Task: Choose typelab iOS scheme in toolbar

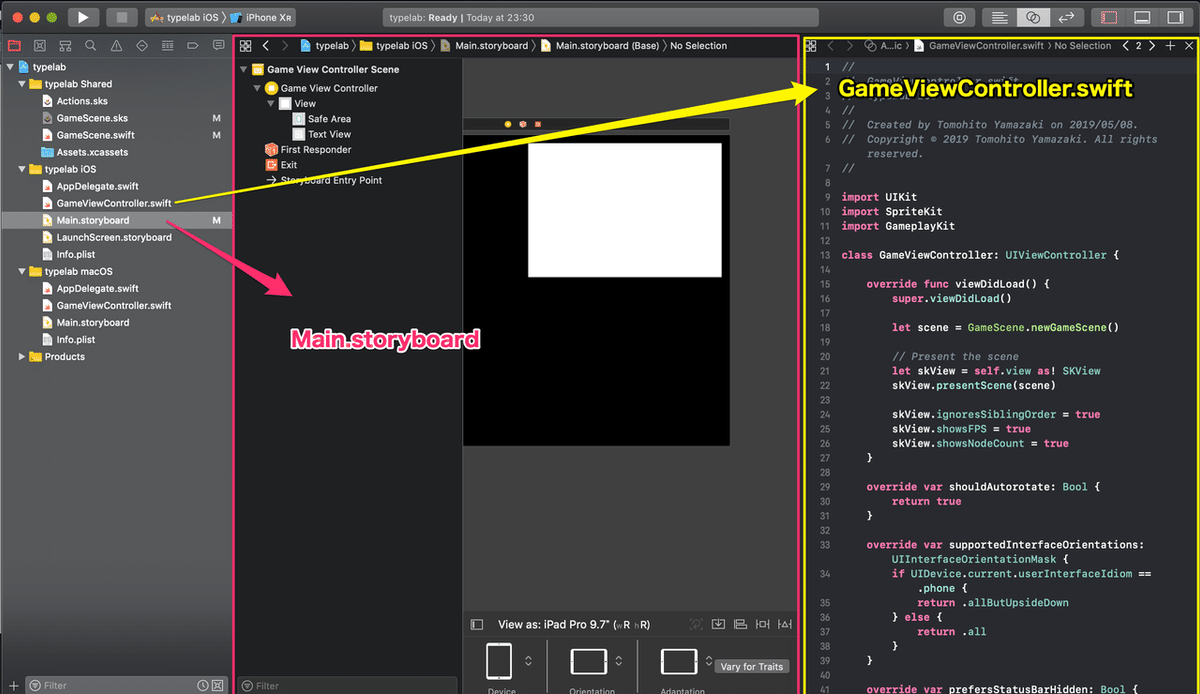Action: pyautogui.click(x=186, y=17)
